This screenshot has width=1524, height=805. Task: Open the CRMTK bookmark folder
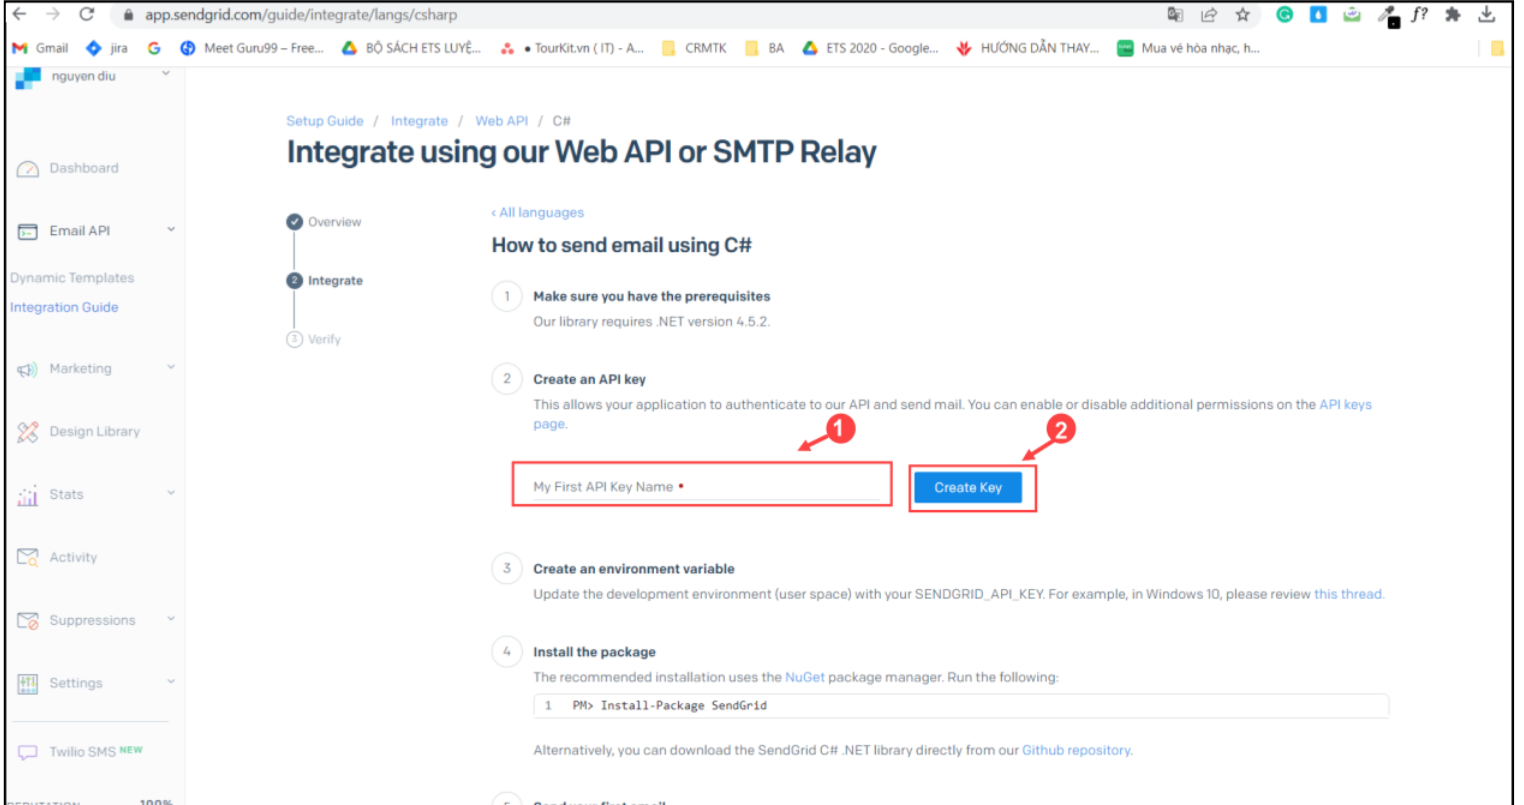tap(694, 48)
